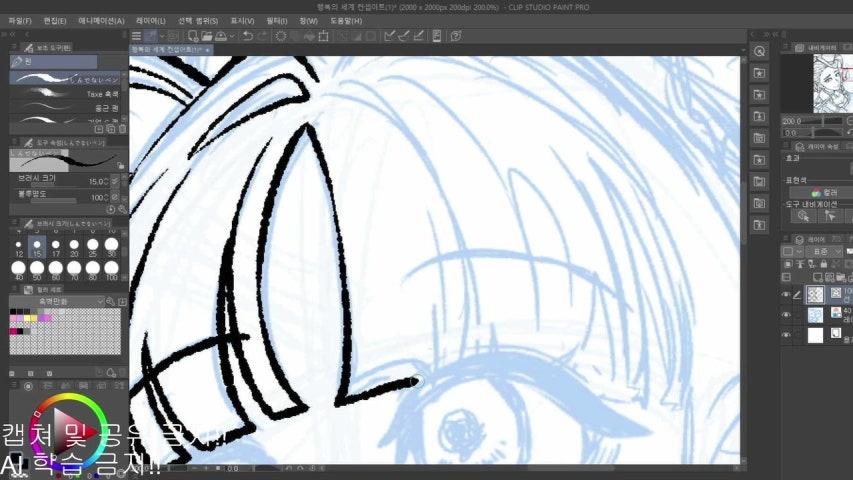This screenshot has width=853, height=480.
Task: Adjust the 불투명도 opacity slider
Action: pyautogui.click(x=53, y=201)
